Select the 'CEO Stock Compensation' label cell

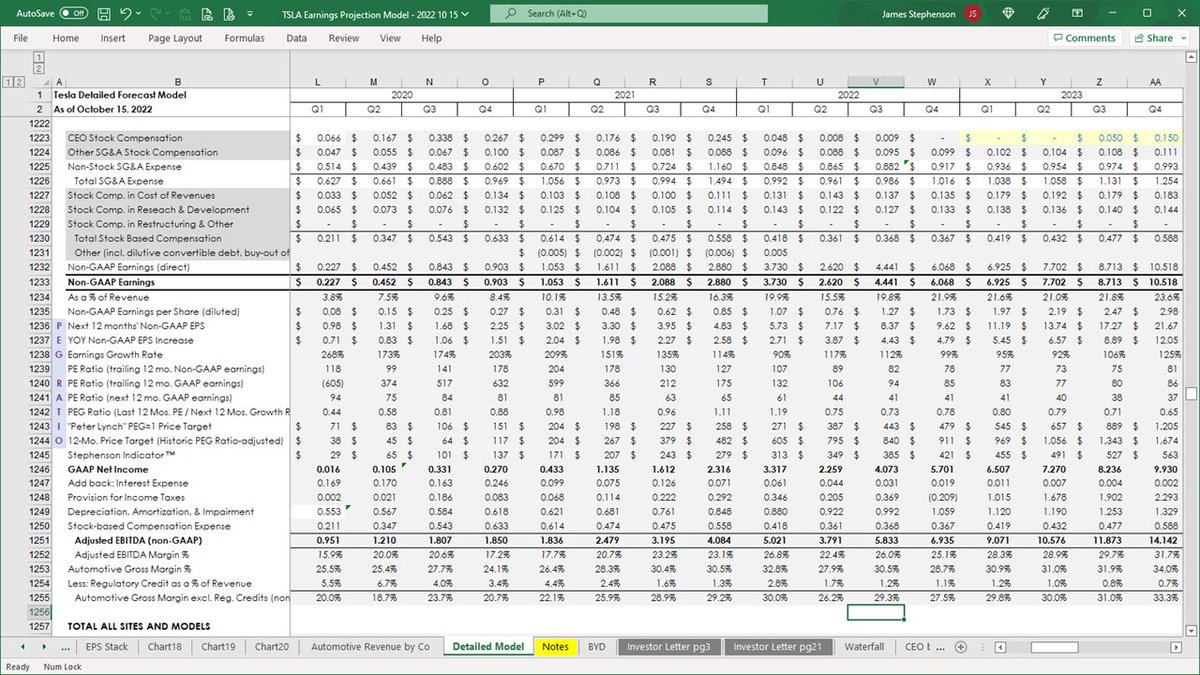point(178,138)
